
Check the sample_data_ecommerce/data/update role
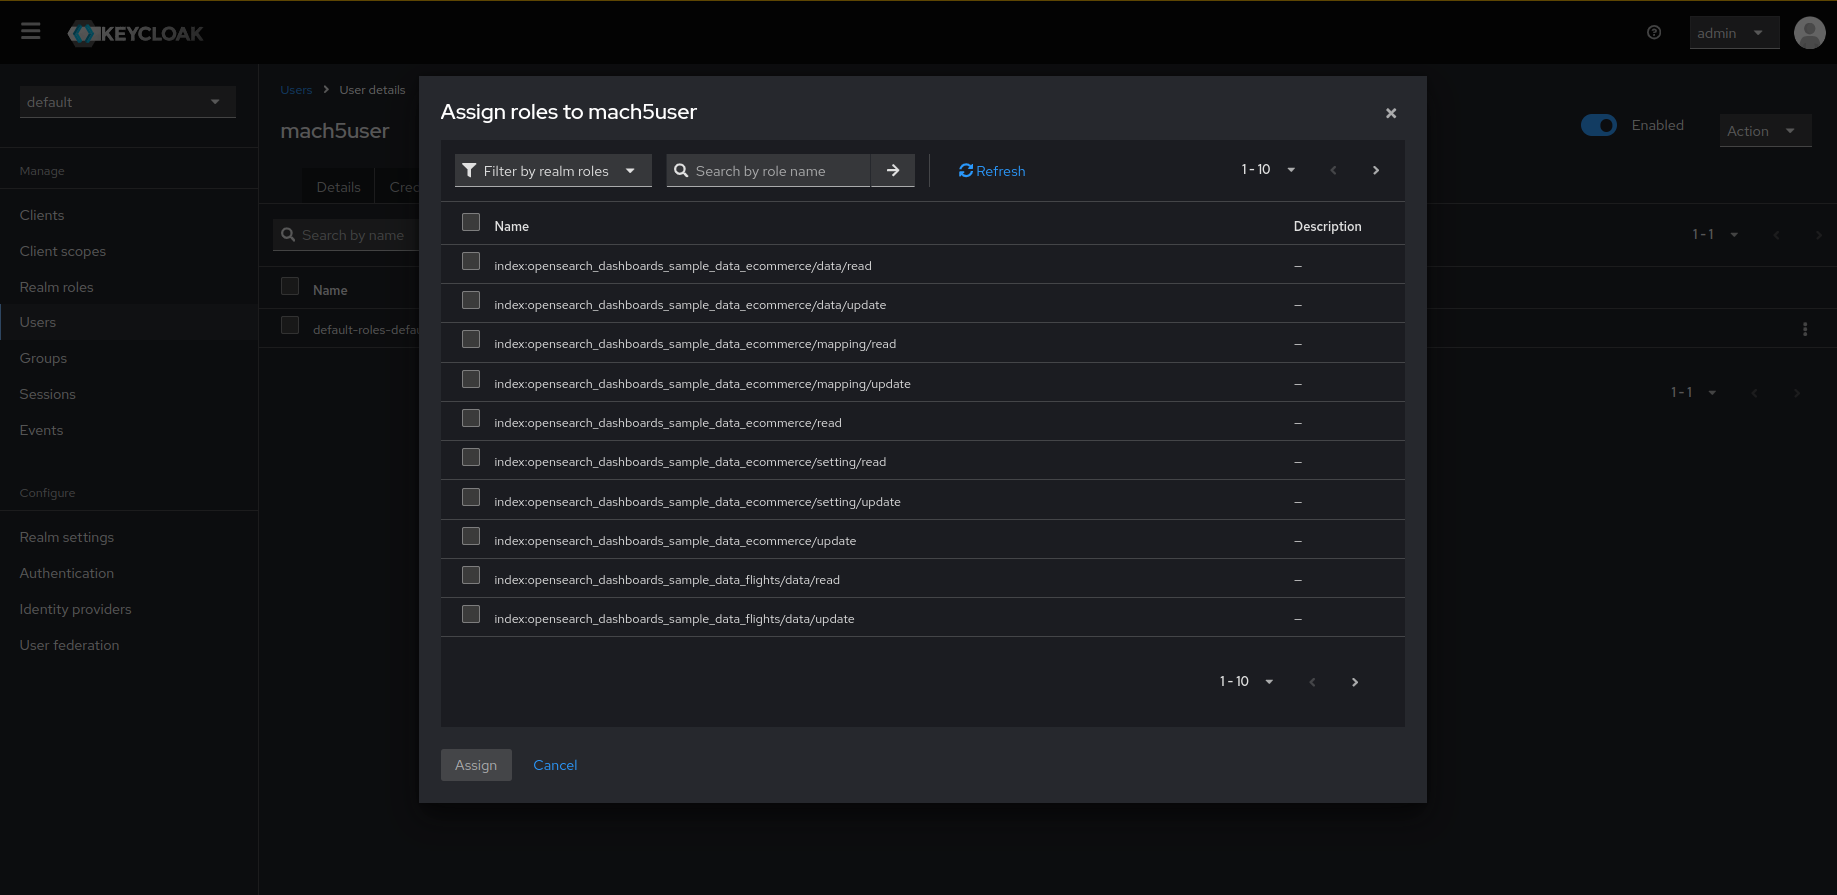coord(471,300)
